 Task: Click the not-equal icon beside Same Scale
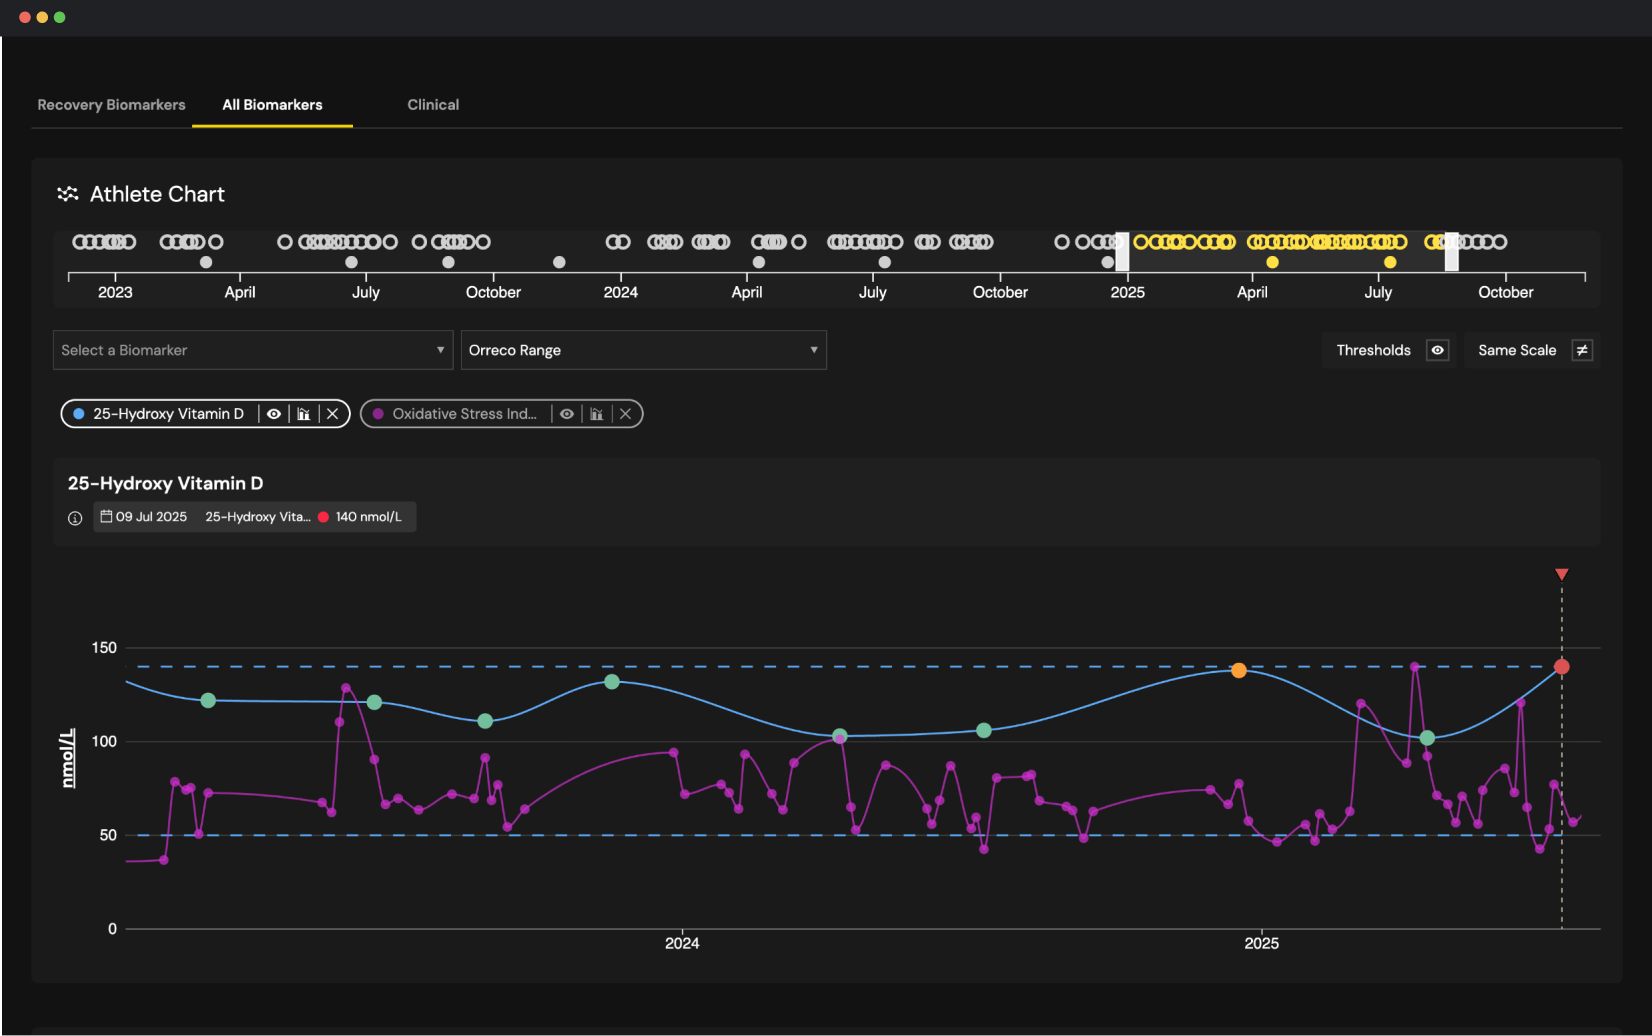click(x=1583, y=350)
